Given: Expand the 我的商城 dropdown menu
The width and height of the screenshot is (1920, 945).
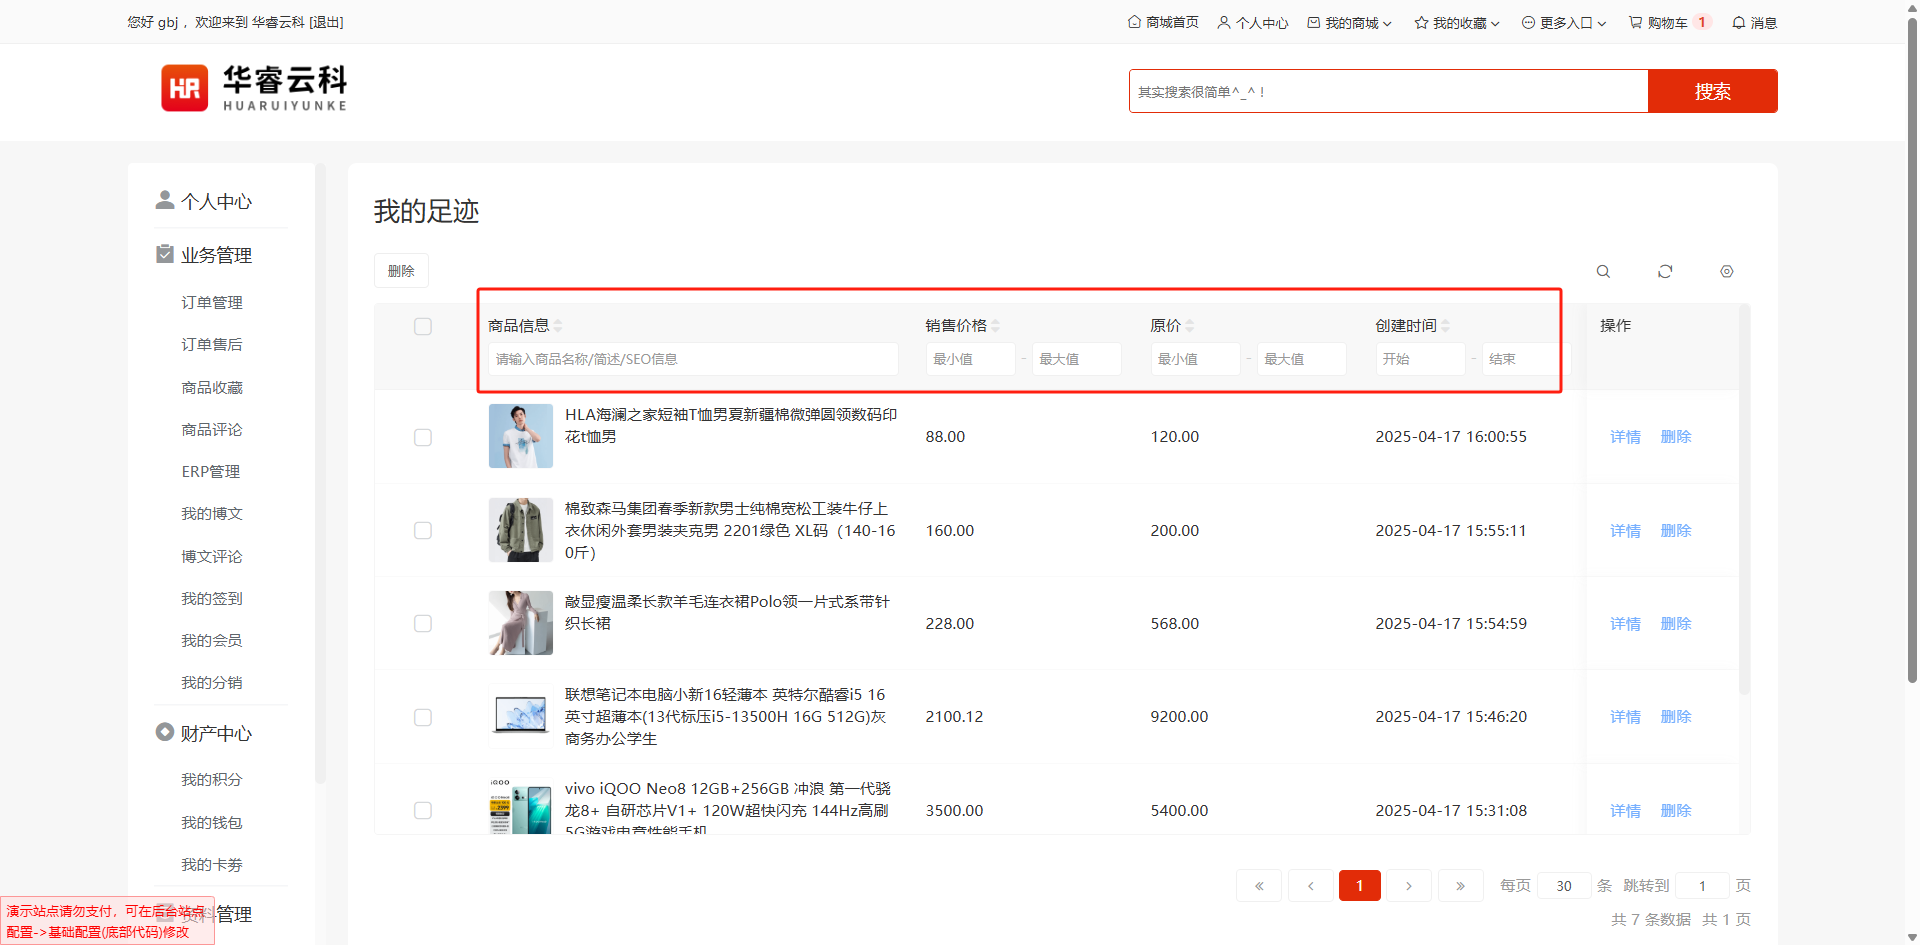Looking at the screenshot, I should (1350, 23).
